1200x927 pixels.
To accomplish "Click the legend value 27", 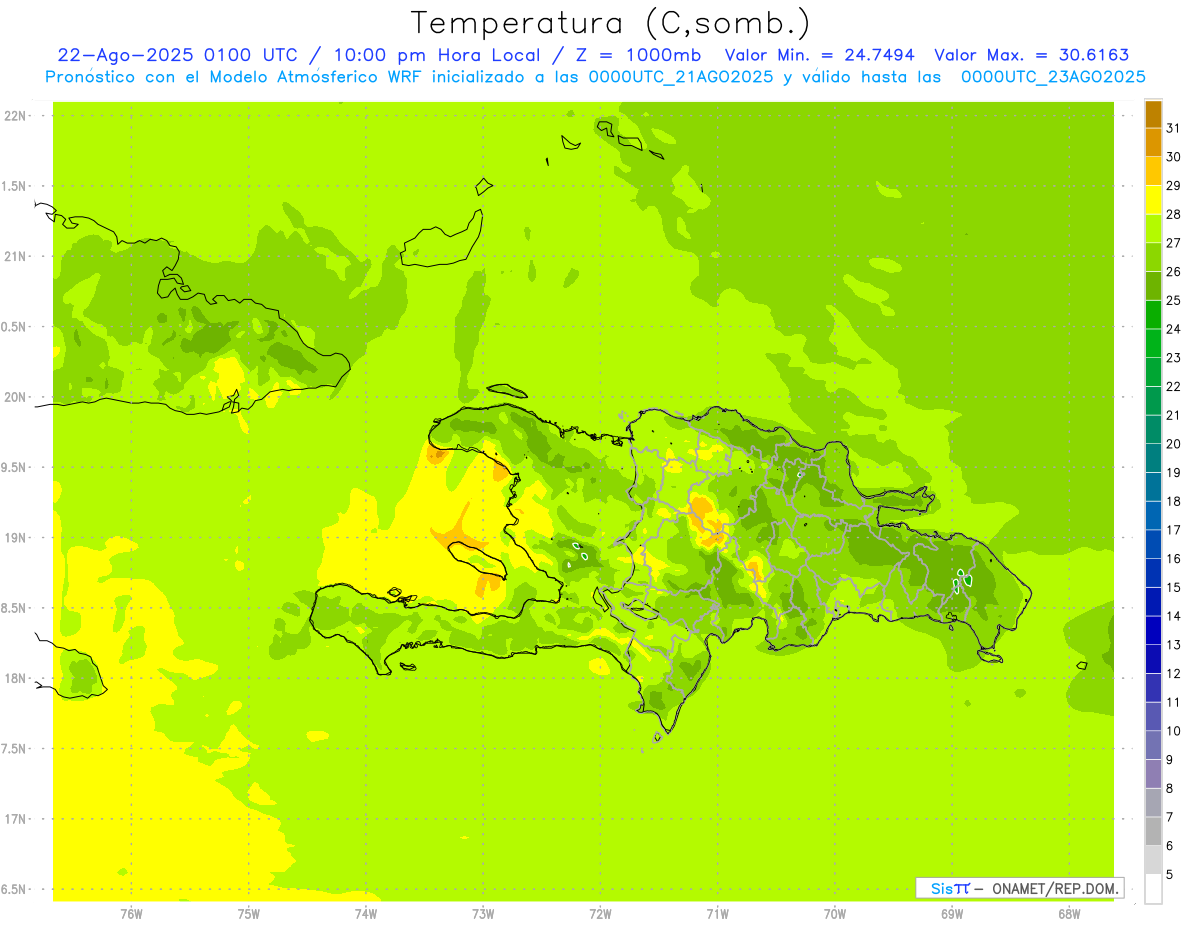I will (x=1173, y=243).
